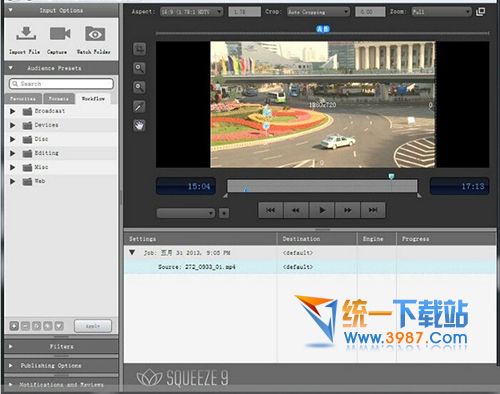Switch to the Favorites tab

pos(23,99)
